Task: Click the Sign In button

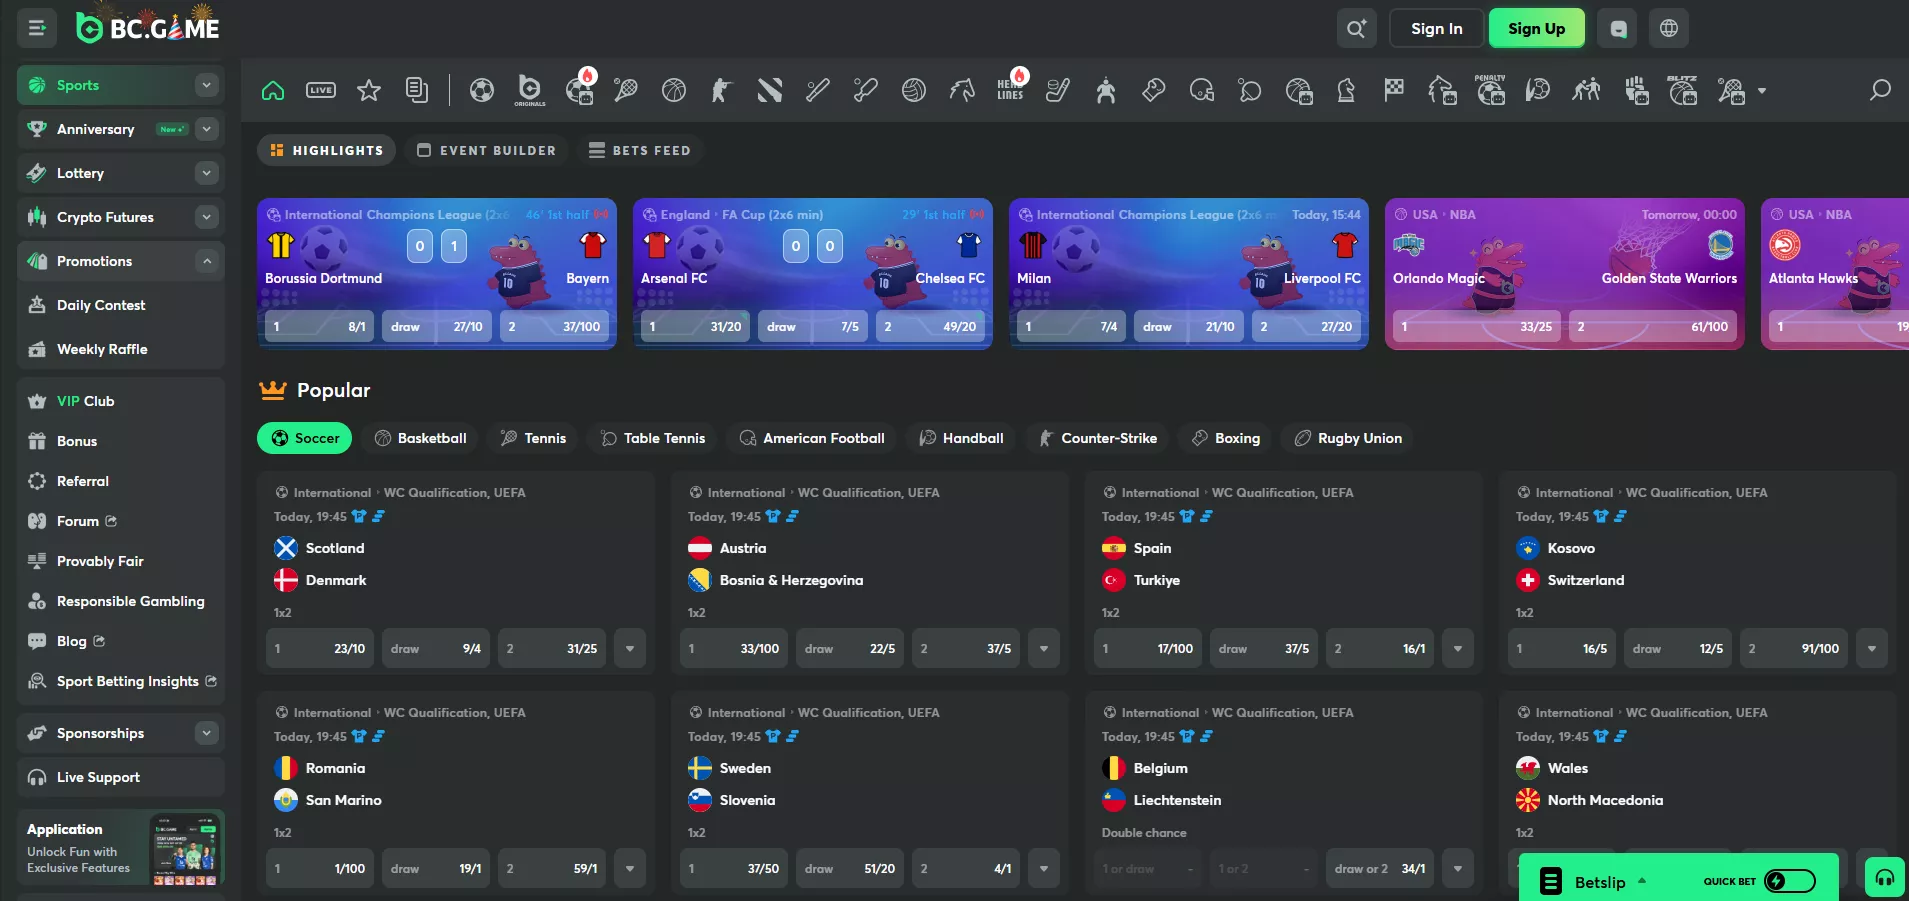Action: click(x=1436, y=28)
